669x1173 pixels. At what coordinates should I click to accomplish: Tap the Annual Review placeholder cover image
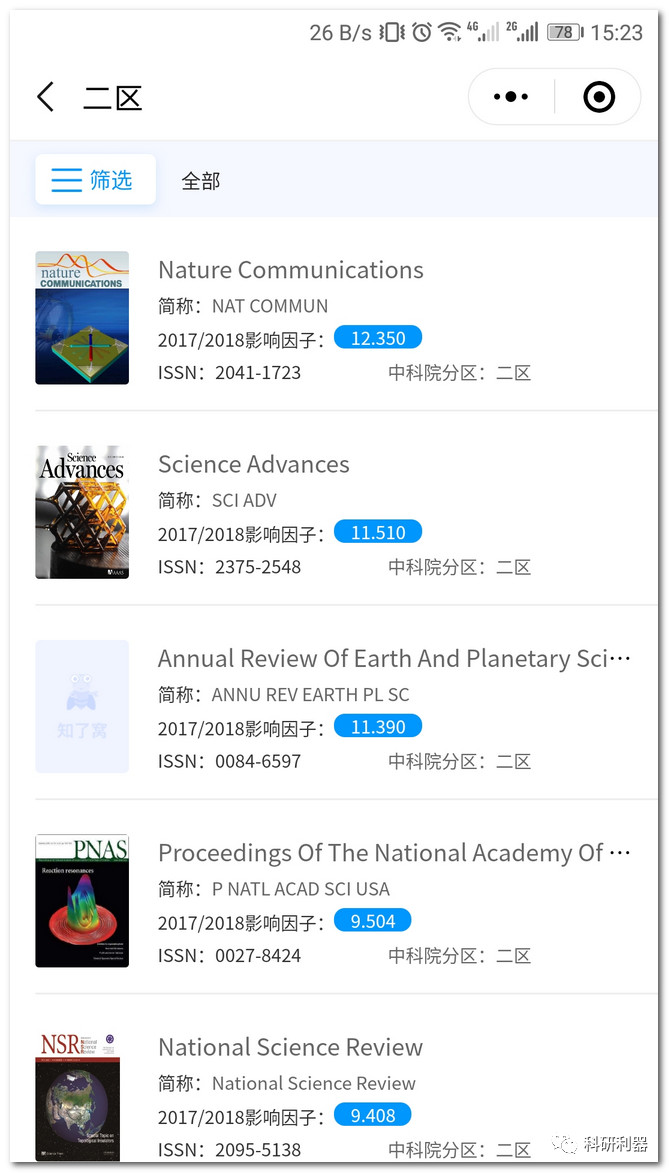coord(82,706)
